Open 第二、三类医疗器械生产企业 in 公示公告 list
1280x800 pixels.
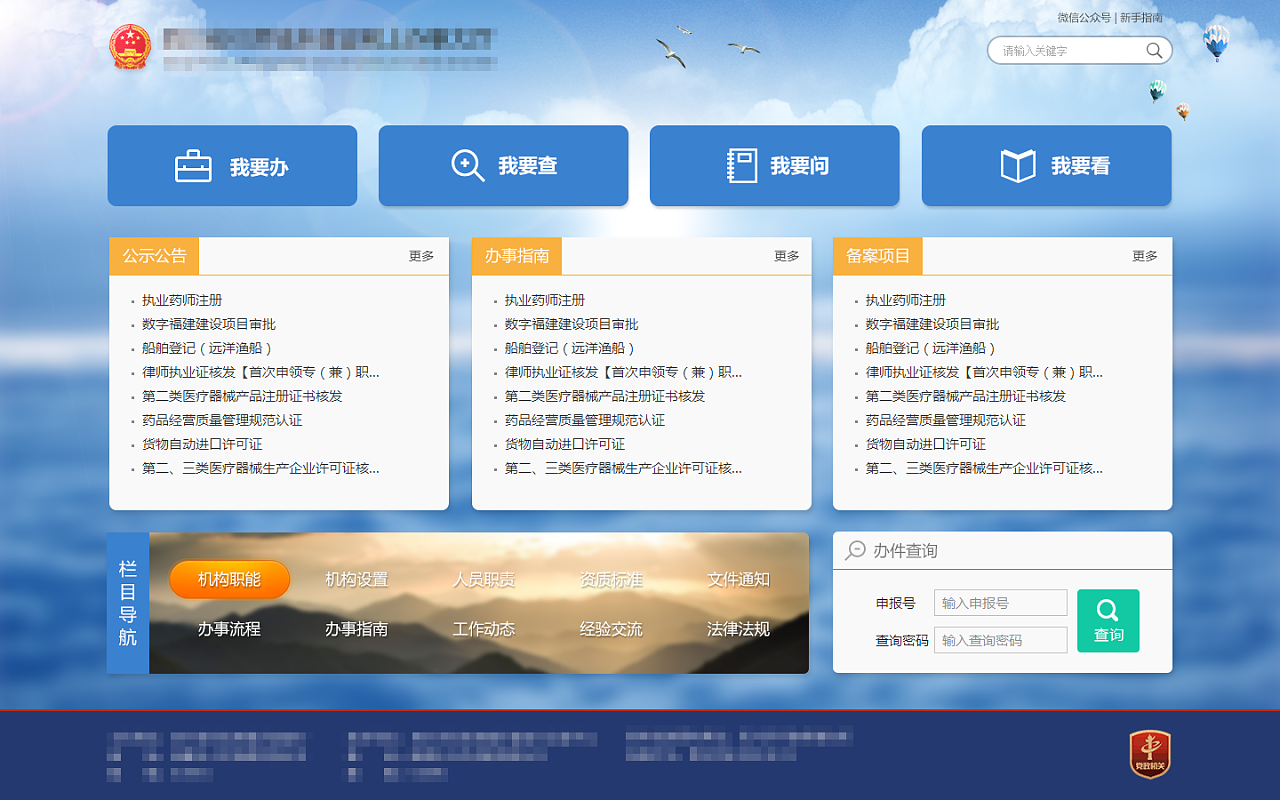(261, 468)
